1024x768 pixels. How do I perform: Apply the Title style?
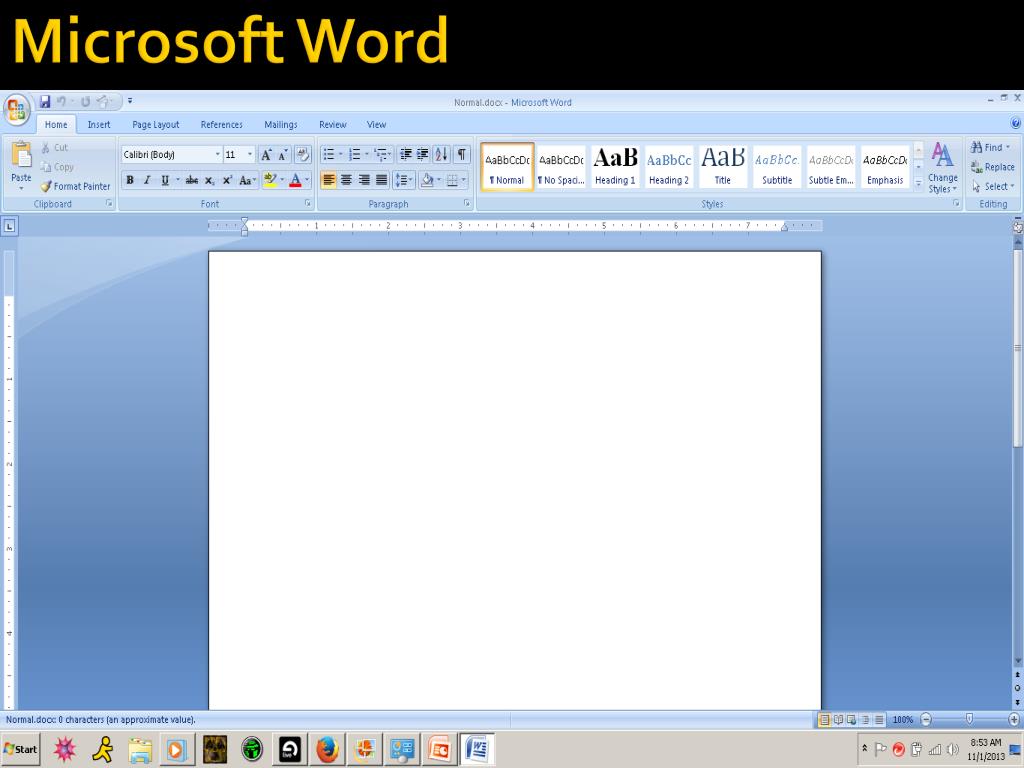point(723,167)
